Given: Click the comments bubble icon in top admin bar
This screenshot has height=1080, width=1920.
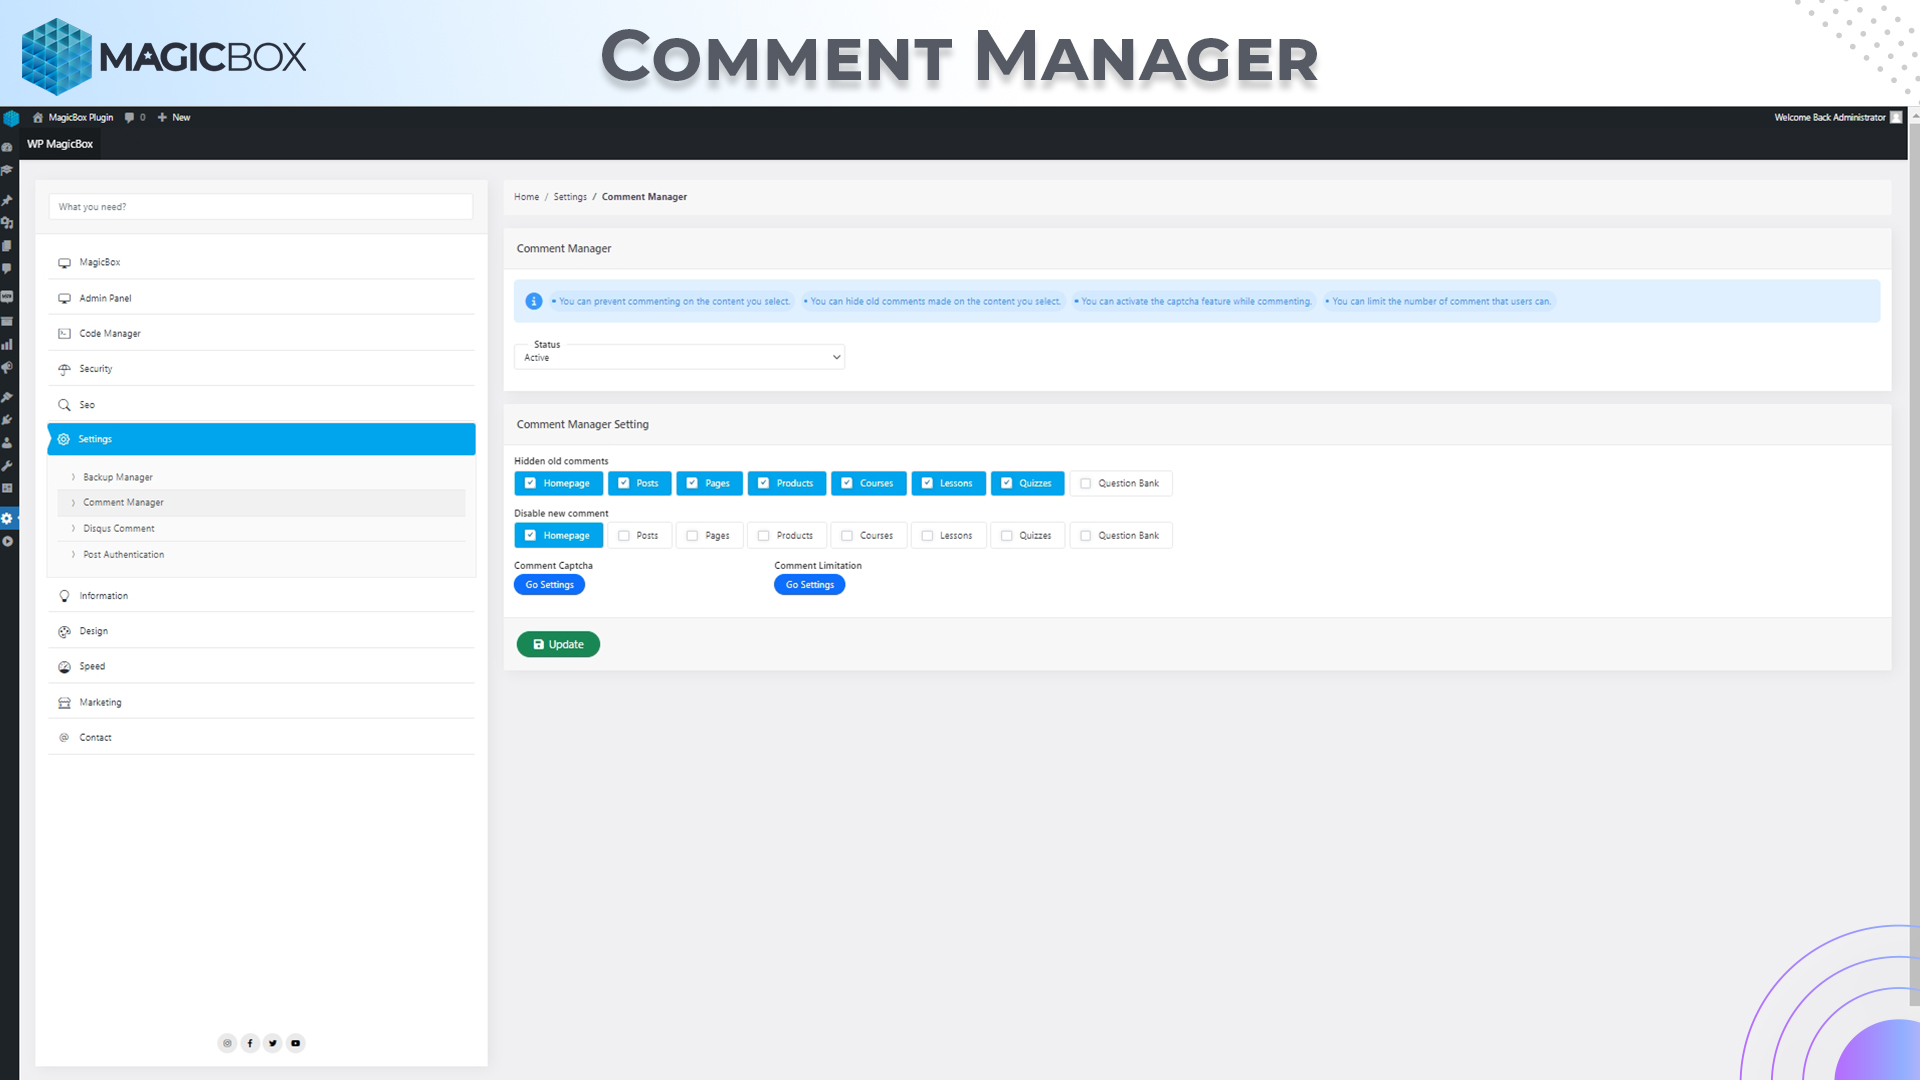Looking at the screenshot, I should [x=129, y=117].
